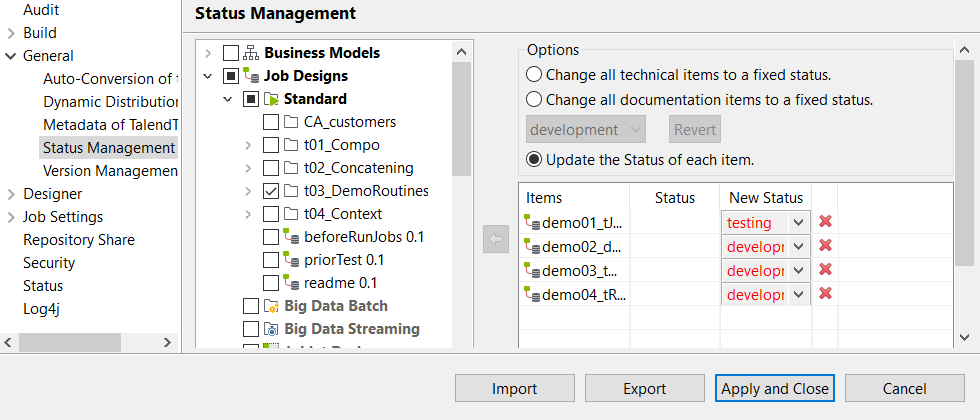Image resolution: width=980 pixels, height=420 pixels.
Task: Select Repository Share in preferences list
Action: 79,240
